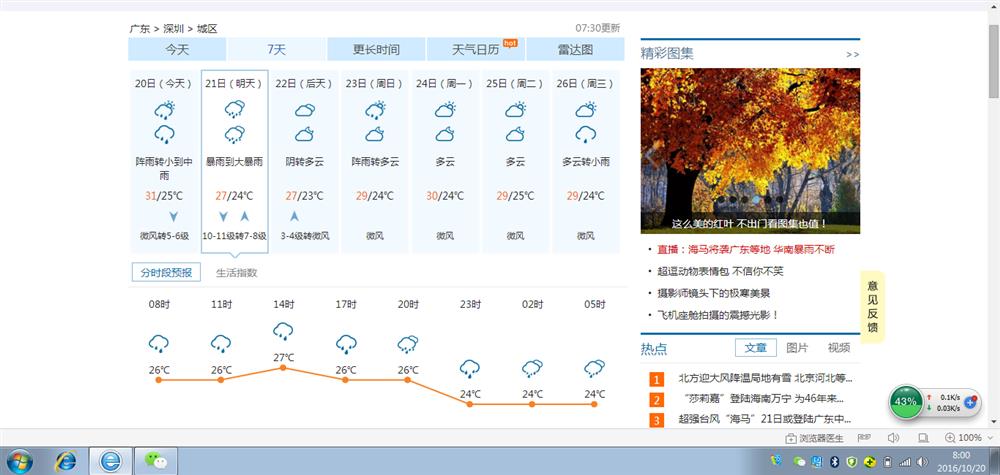Click the 08时 rain weather icon

[x=158, y=344]
